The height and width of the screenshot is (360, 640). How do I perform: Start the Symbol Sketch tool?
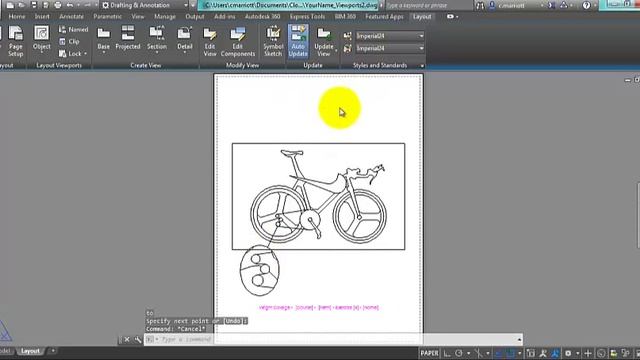pyautogui.click(x=273, y=41)
